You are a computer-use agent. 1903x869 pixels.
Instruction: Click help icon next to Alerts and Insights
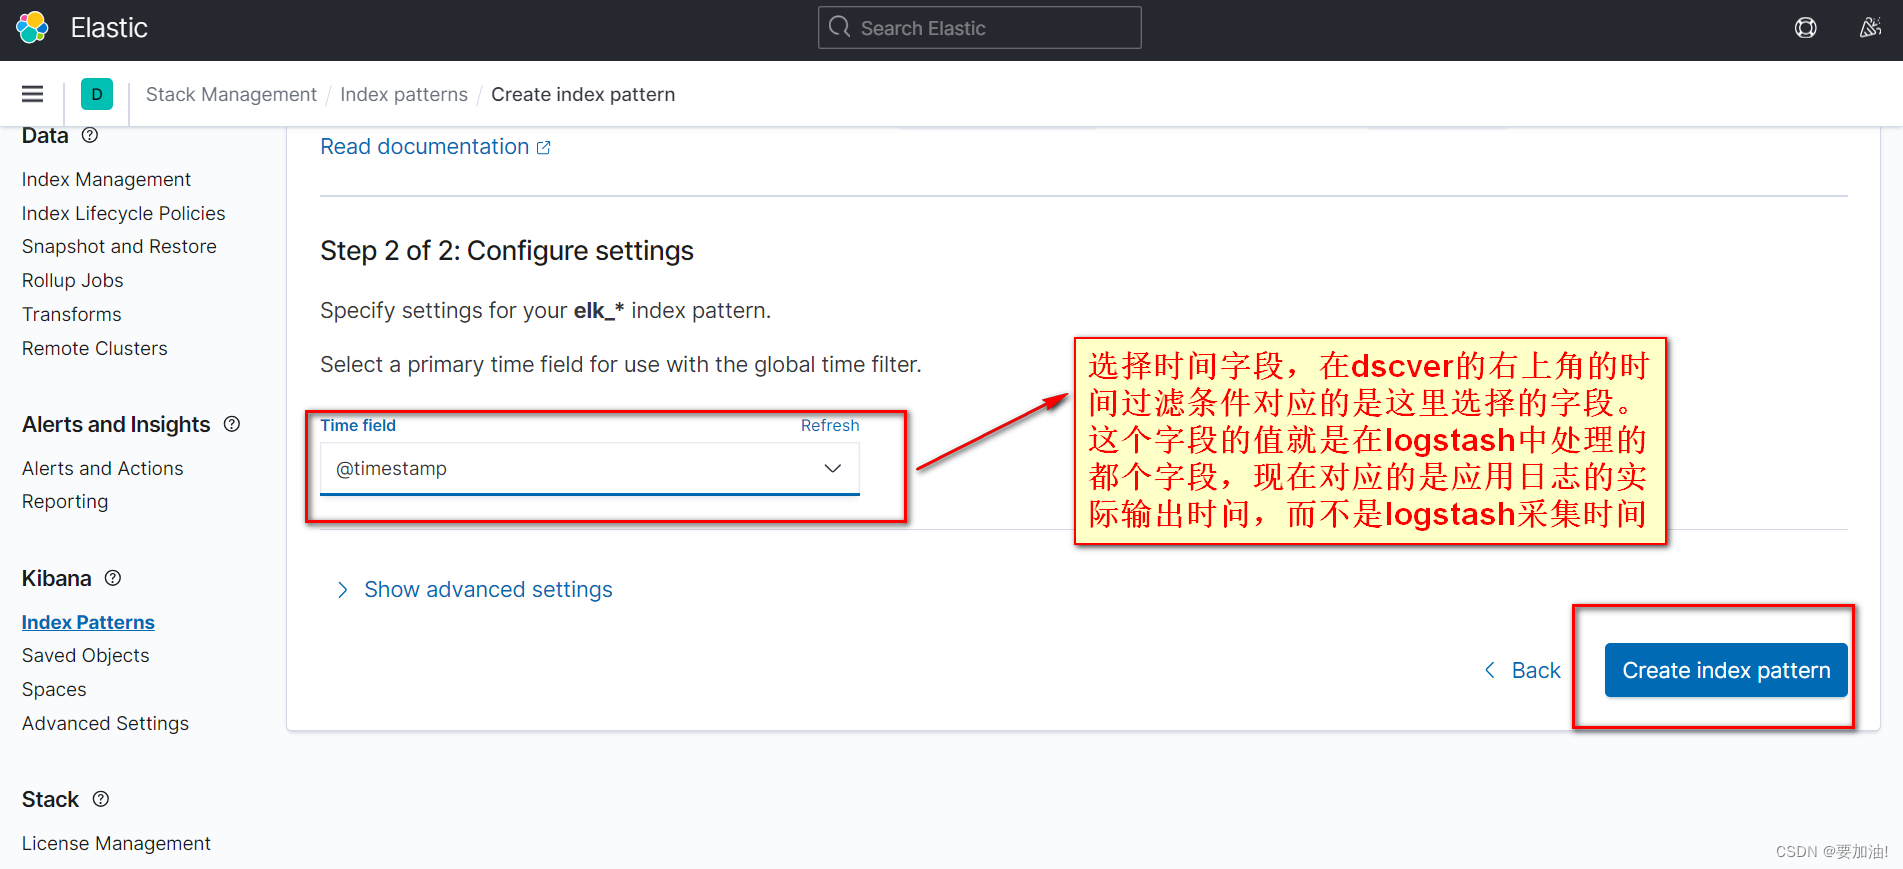click(x=232, y=424)
